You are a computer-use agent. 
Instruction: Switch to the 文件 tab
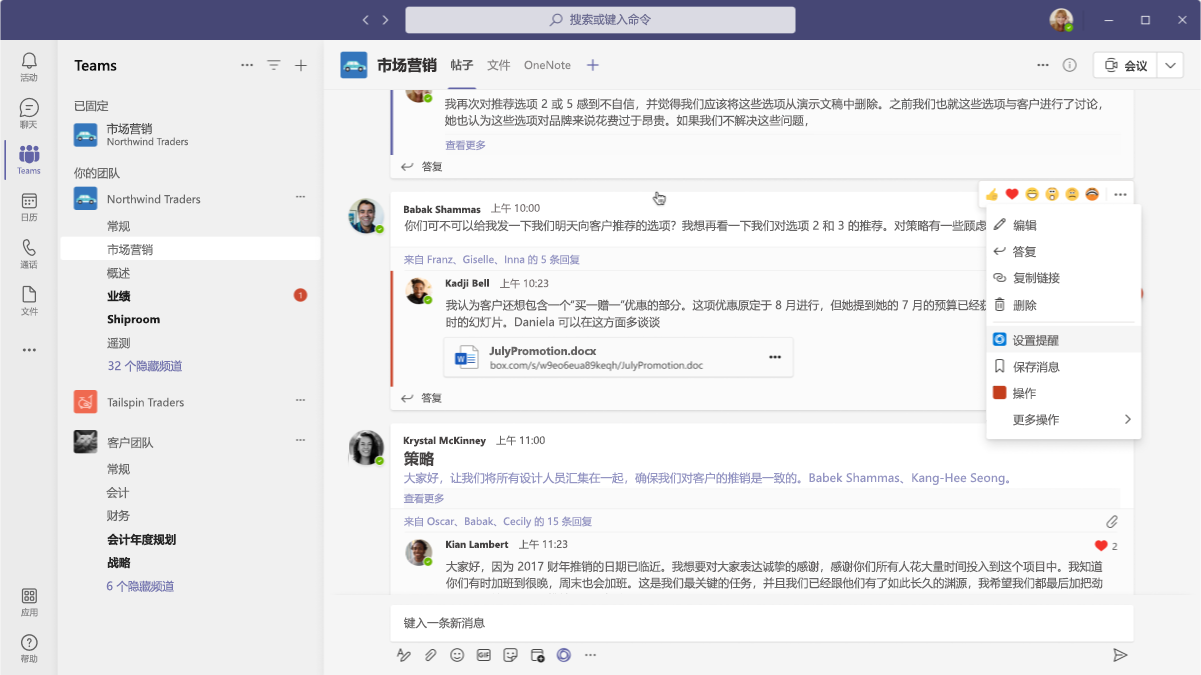(499, 66)
